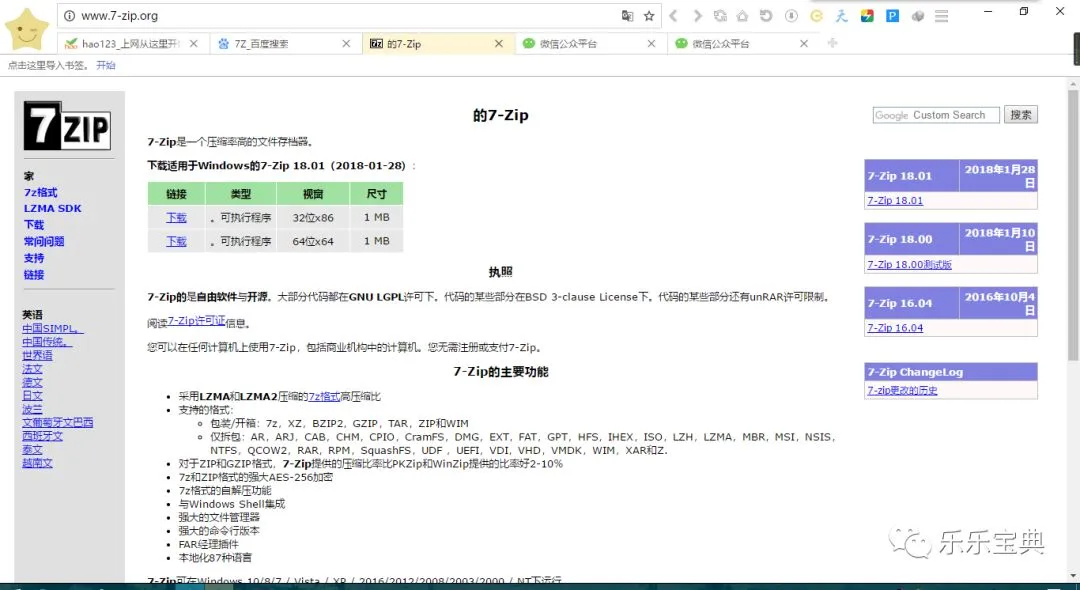
Task: Click the 搜索 search button
Action: point(1020,115)
